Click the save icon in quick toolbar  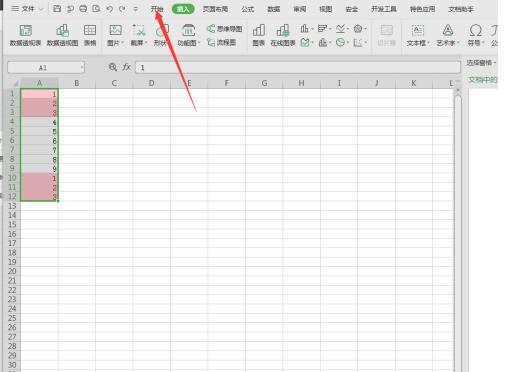point(57,9)
